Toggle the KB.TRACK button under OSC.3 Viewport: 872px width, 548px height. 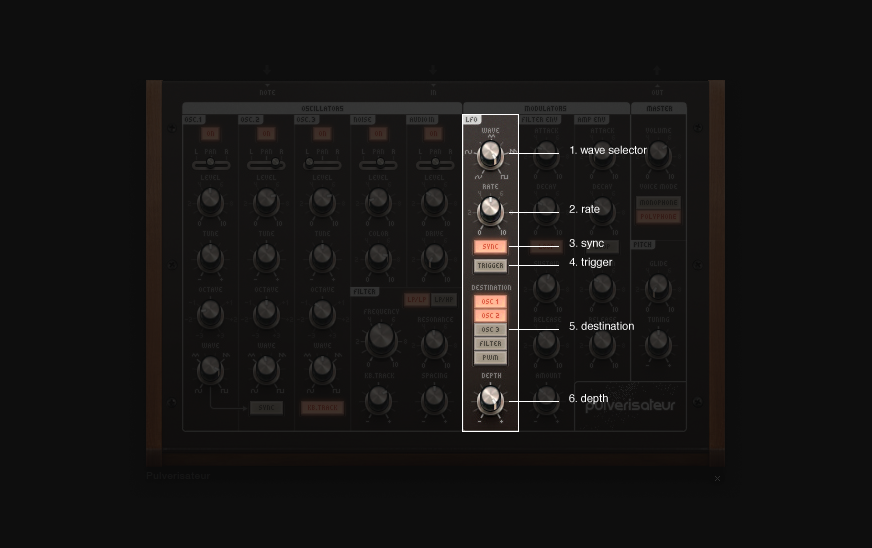pos(323,408)
